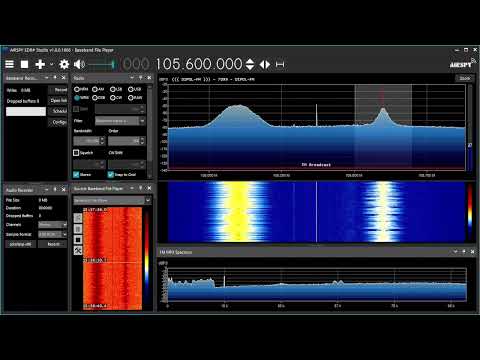
Task: Toggle the Shift checkbox in the Radio panel
Action: click(76, 109)
